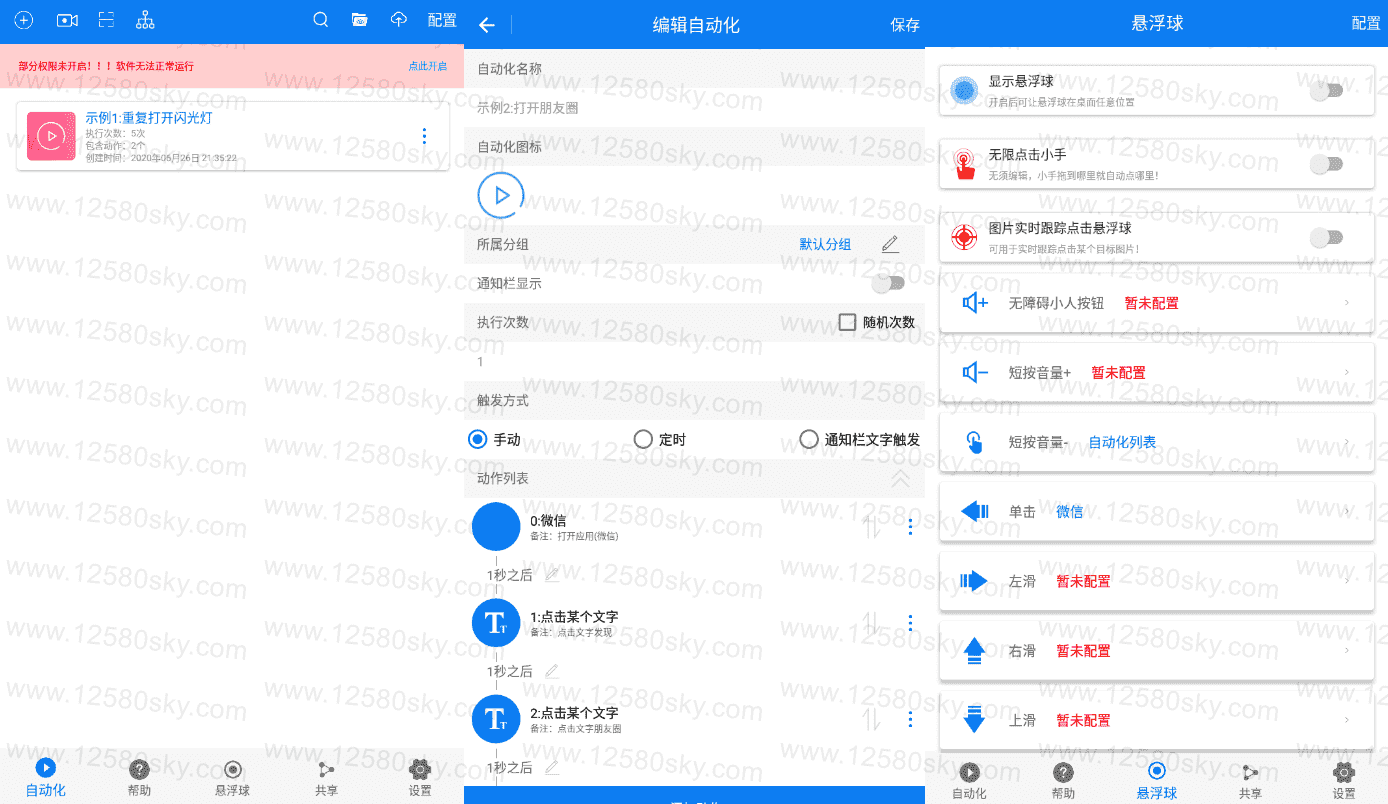This screenshot has height=804, width=1388.
Task: Tap reorder arrows for 1:点击某个文字
Action: [x=872, y=623]
